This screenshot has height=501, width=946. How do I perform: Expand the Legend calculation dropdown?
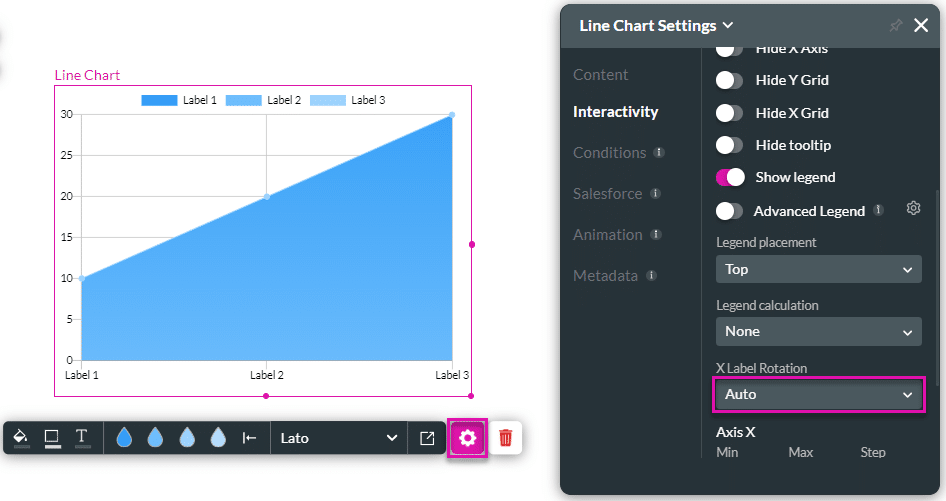(818, 331)
